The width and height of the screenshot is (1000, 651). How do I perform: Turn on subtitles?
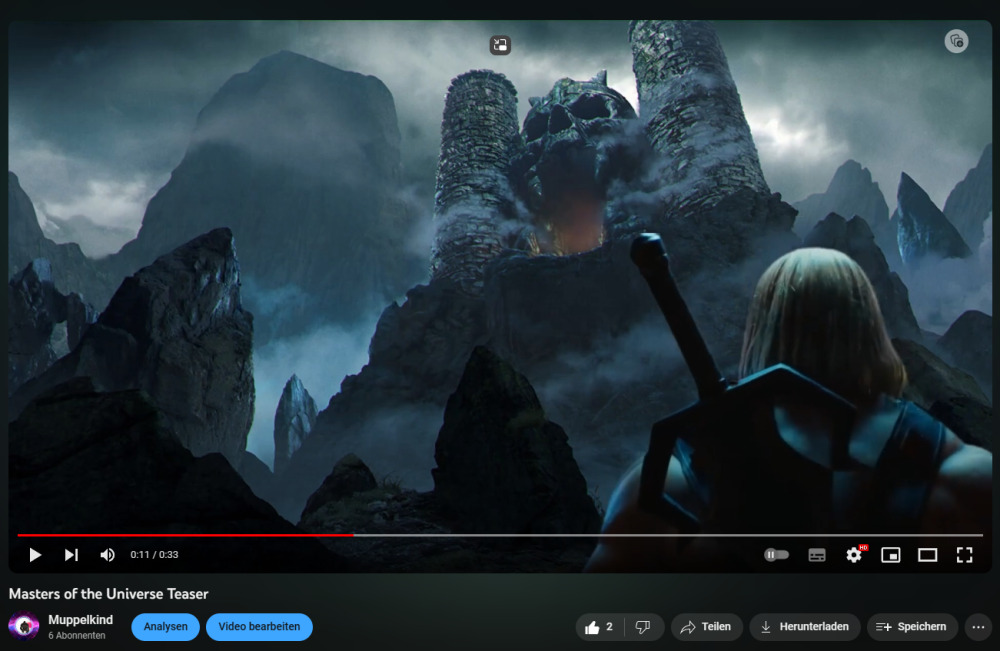(x=817, y=555)
